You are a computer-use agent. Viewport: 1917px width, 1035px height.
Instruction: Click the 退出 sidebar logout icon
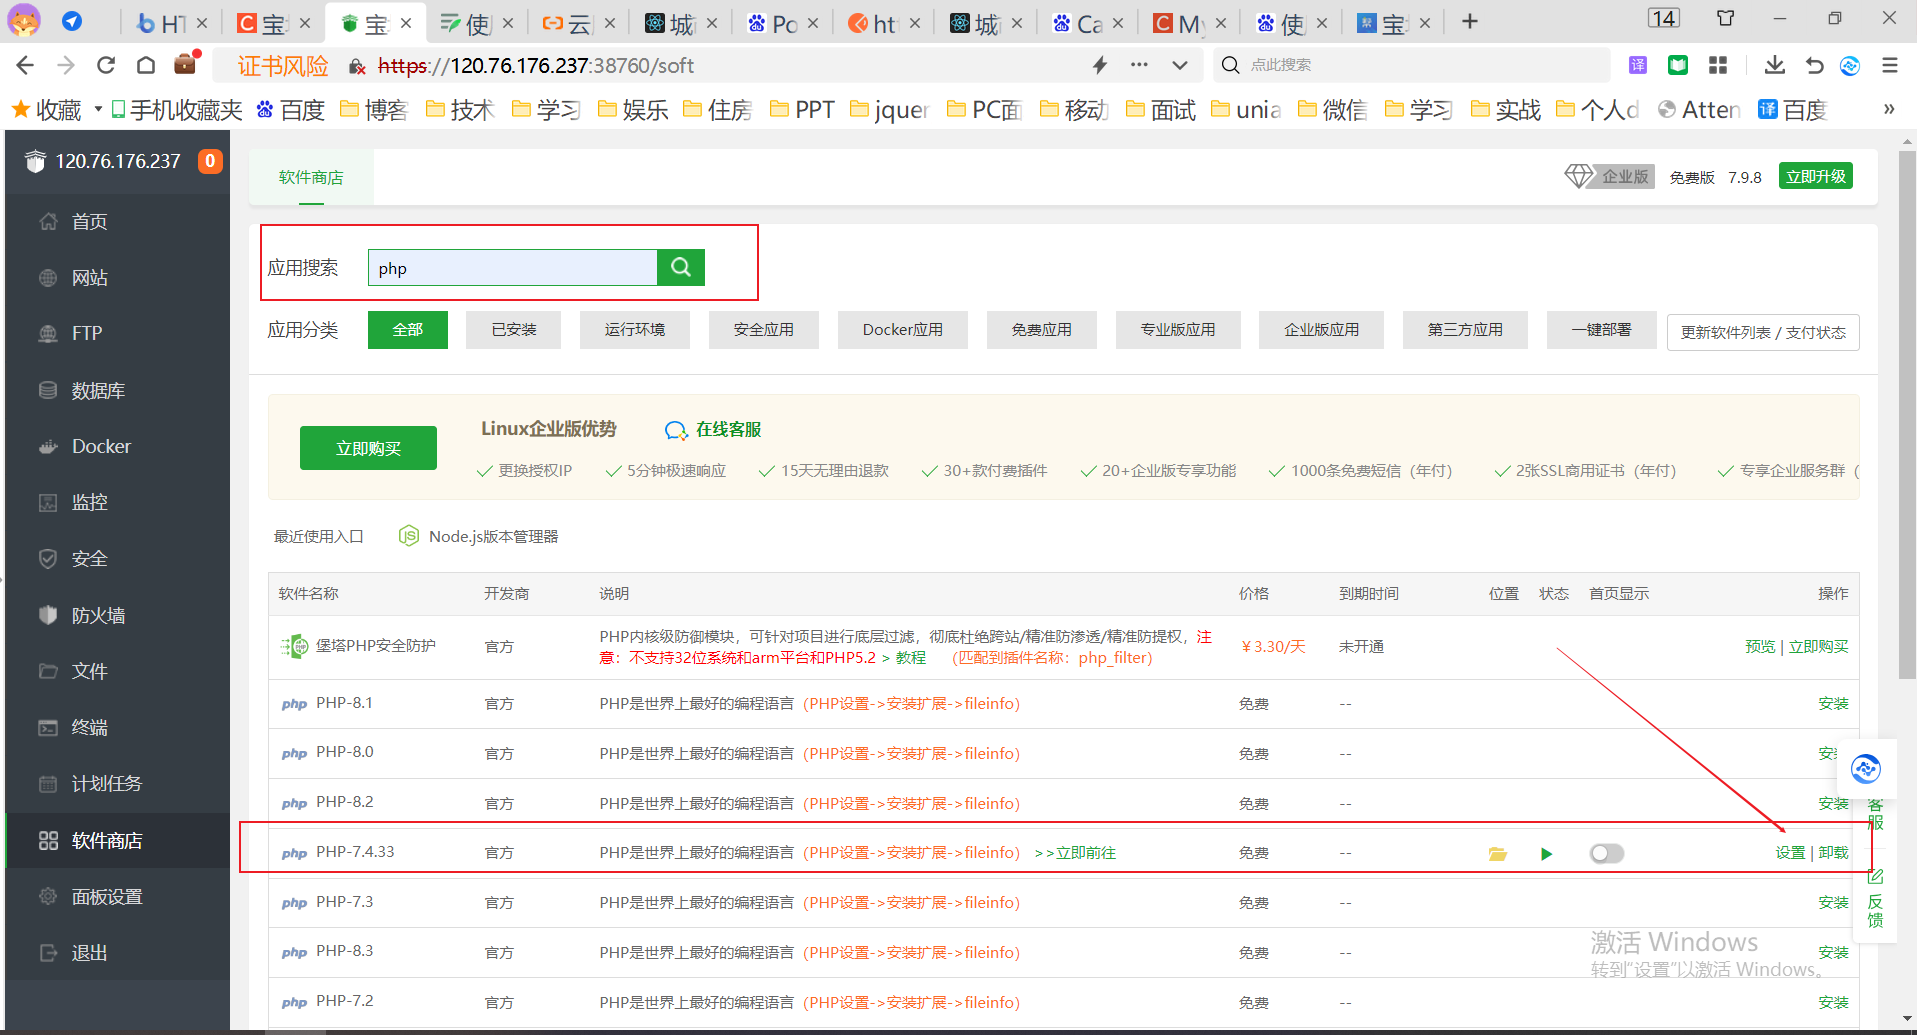[x=48, y=953]
